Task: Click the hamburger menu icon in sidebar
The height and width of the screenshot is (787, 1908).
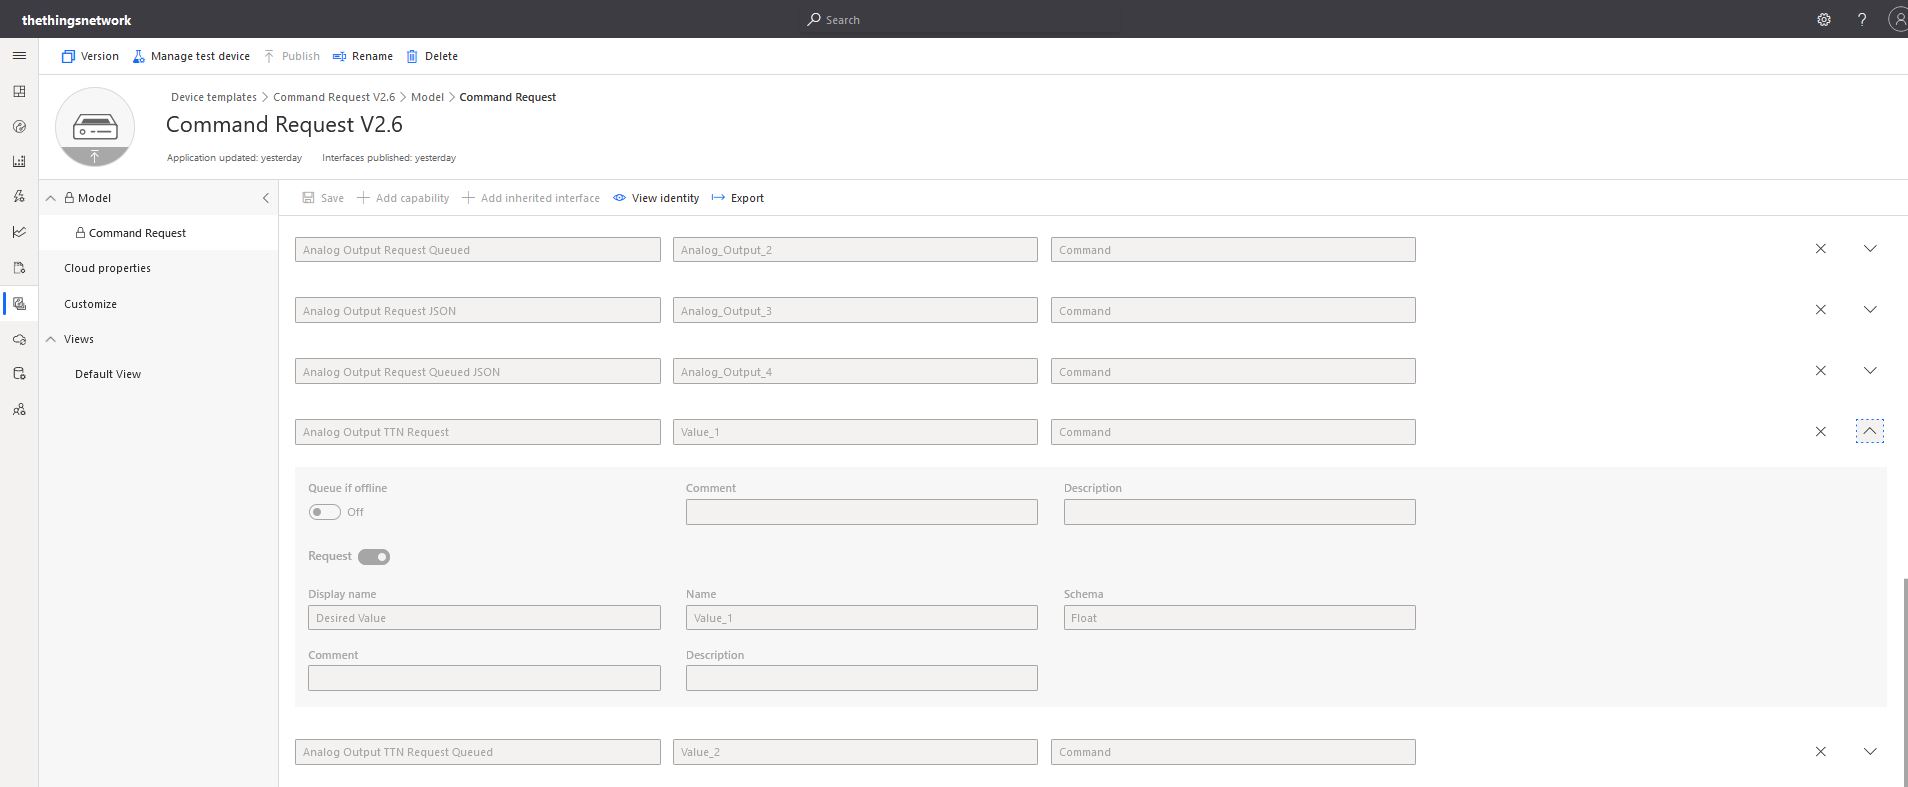Action: tap(19, 56)
